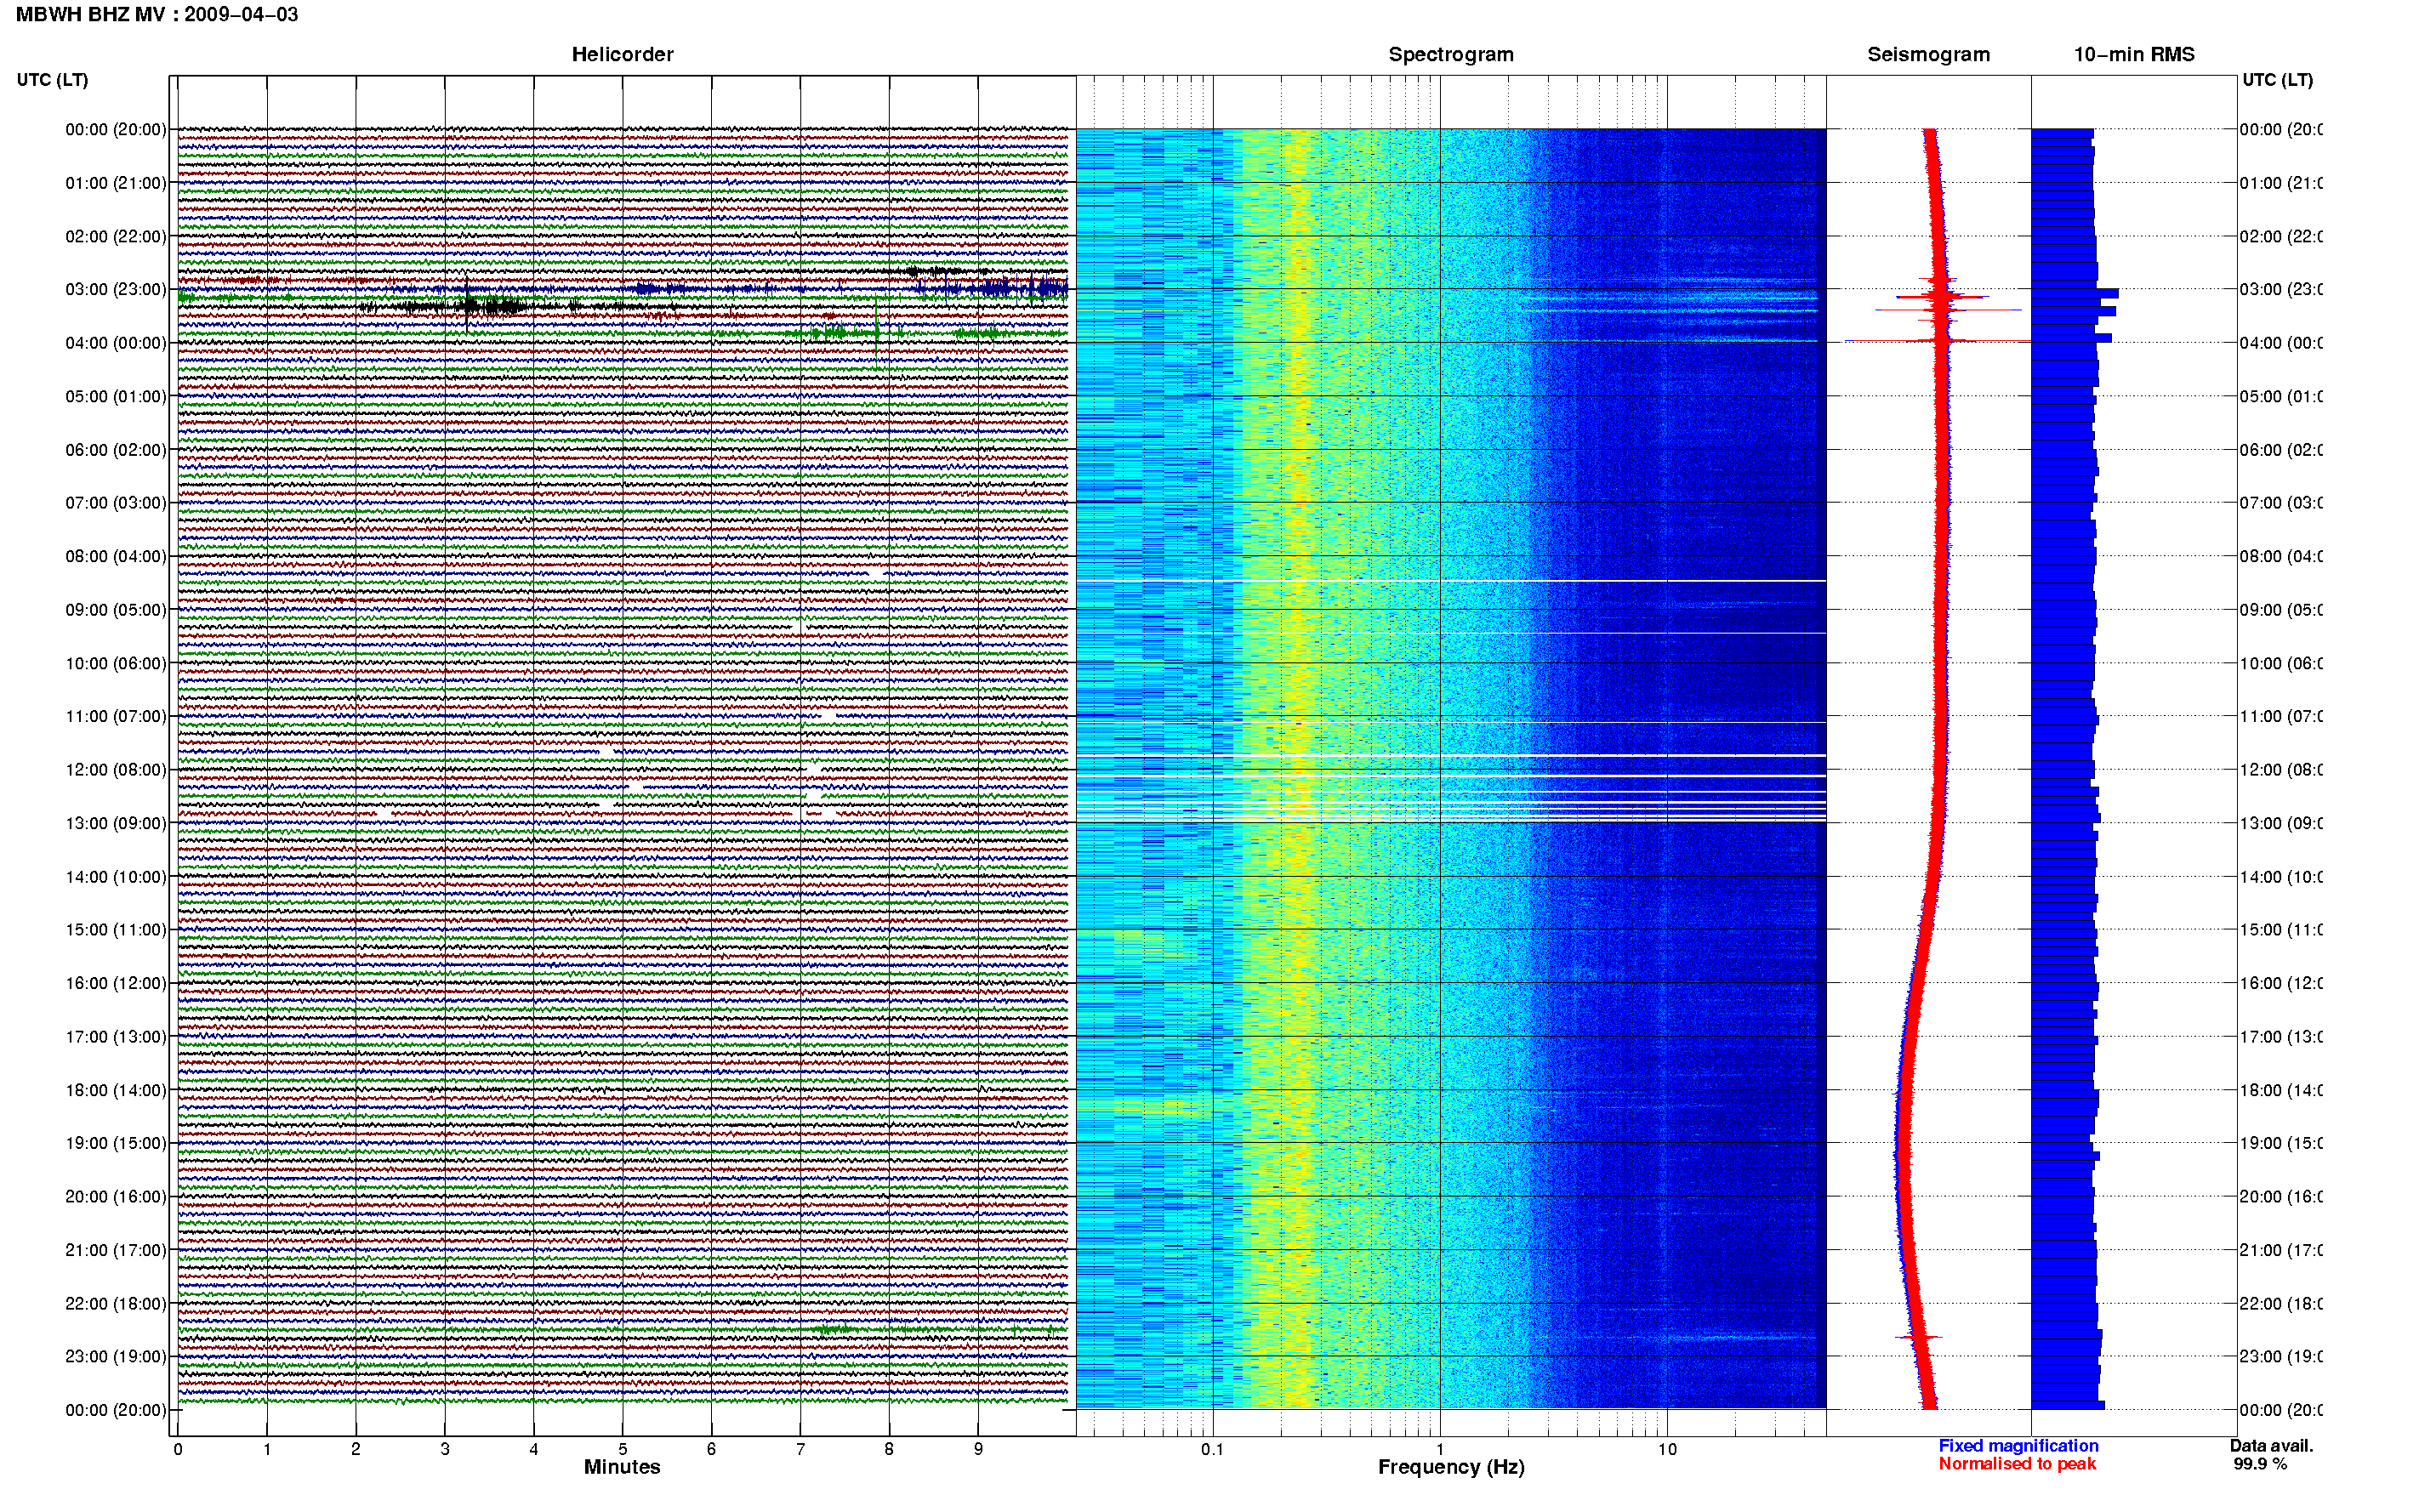Click the 'Helicorder' panel heading
This screenshot has width=2419, height=1512.
pyautogui.click(x=622, y=54)
